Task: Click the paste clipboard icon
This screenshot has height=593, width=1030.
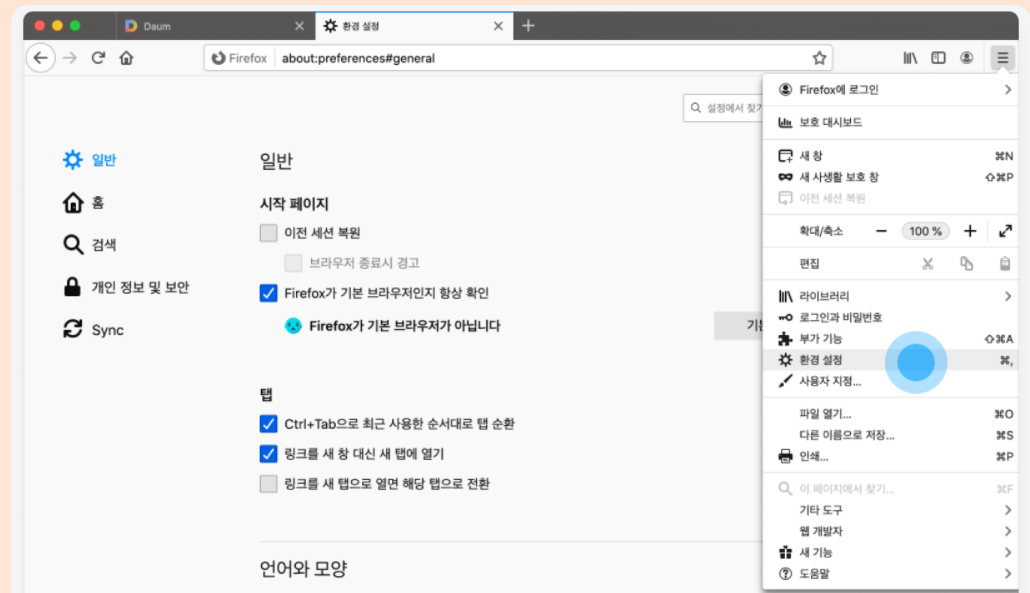Action: coord(1004,263)
